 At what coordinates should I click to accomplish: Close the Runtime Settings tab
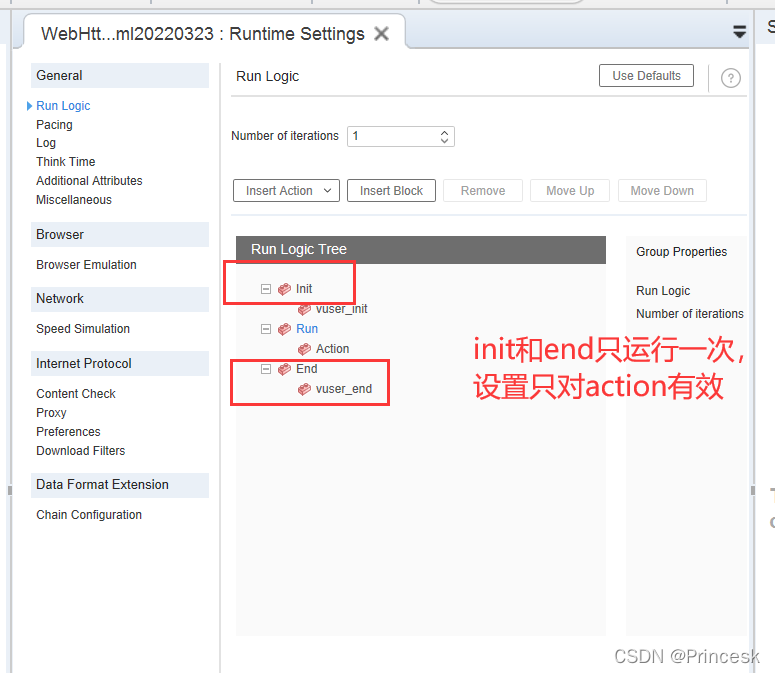[381, 34]
